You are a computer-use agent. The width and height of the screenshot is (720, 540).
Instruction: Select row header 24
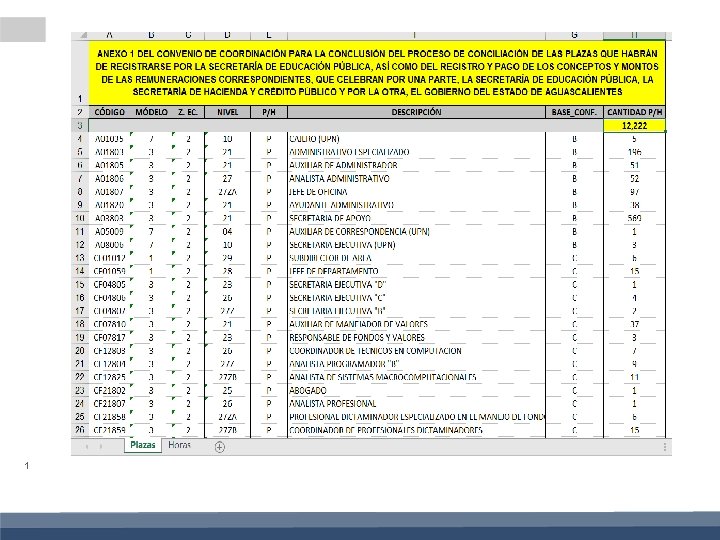click(x=80, y=404)
